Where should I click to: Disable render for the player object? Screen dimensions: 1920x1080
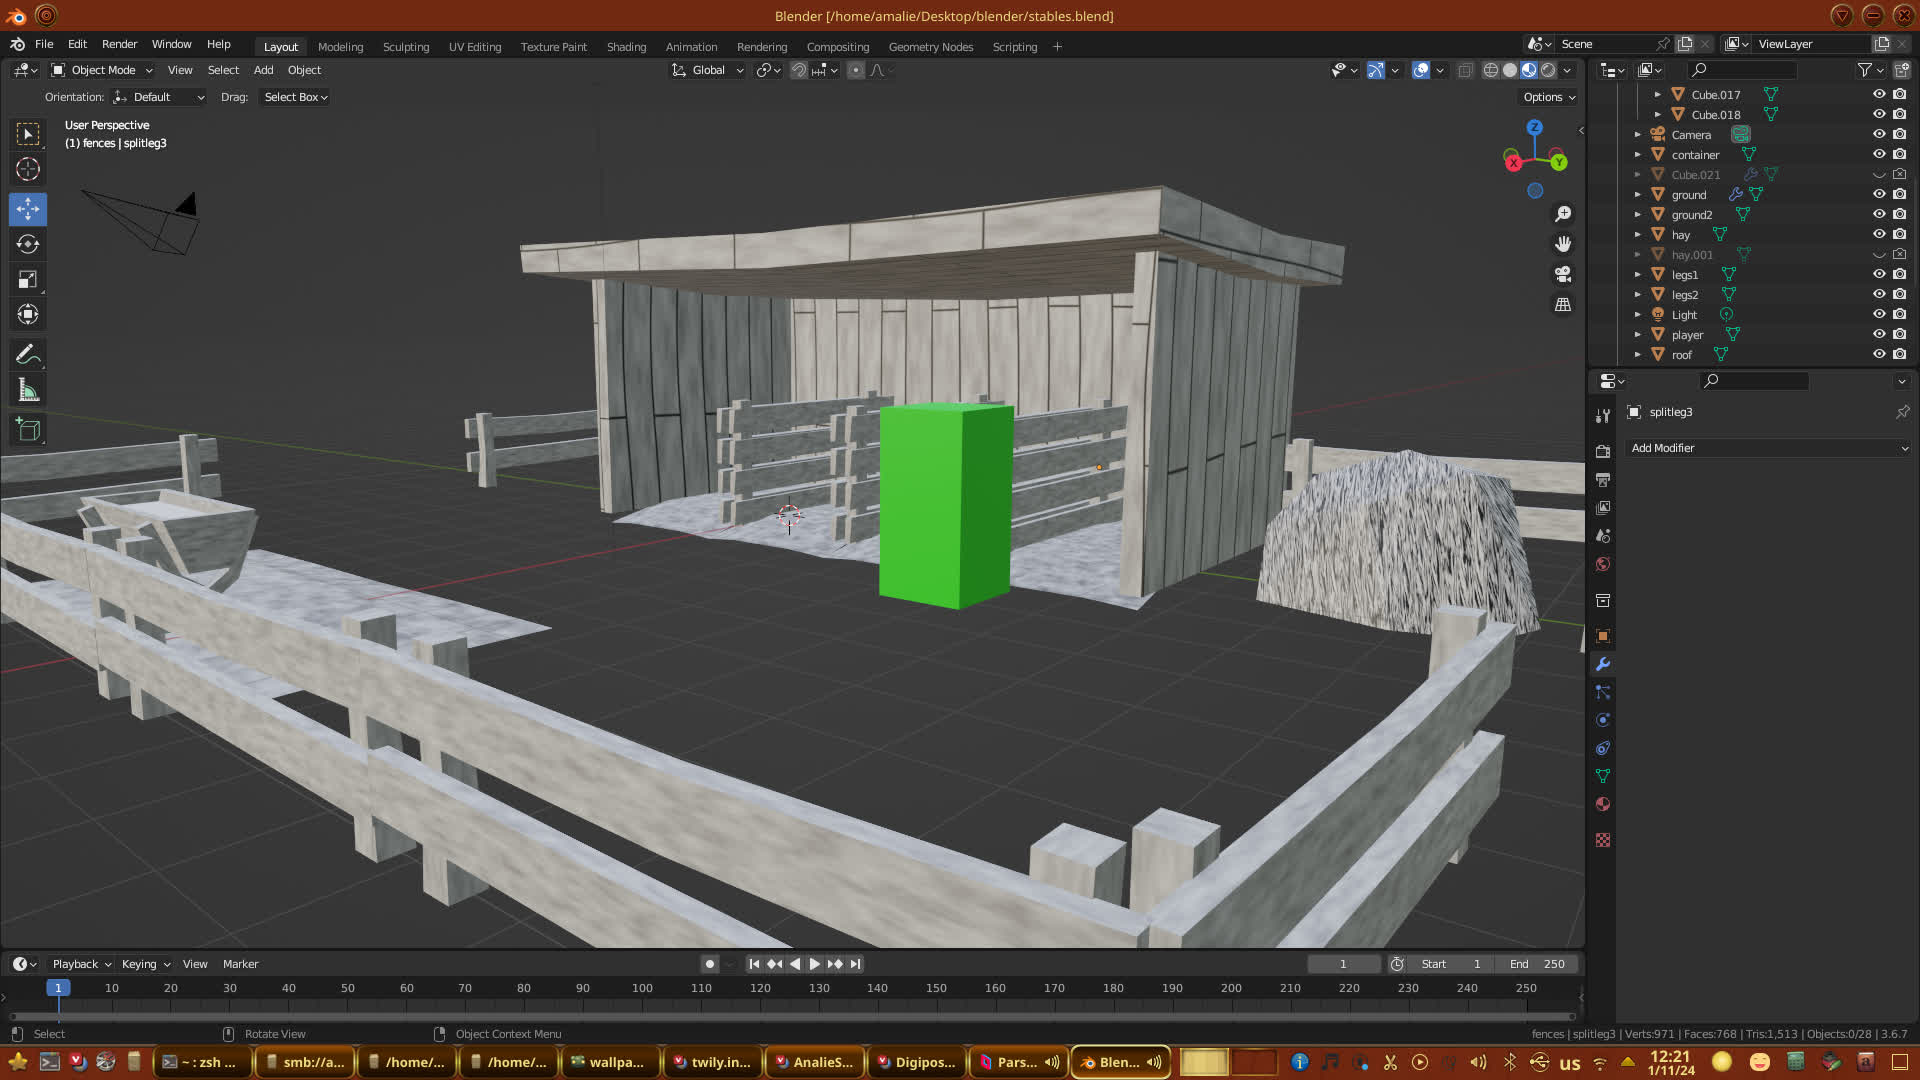click(1900, 334)
